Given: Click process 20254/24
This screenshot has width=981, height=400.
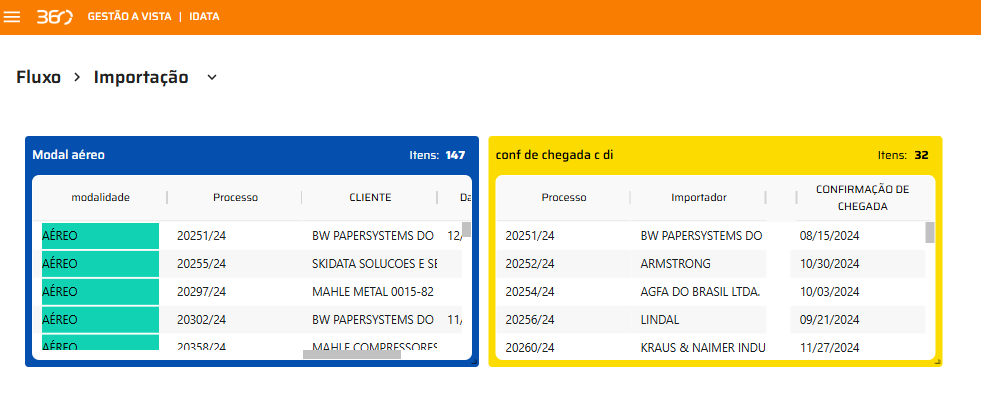Looking at the screenshot, I should click(x=530, y=292).
